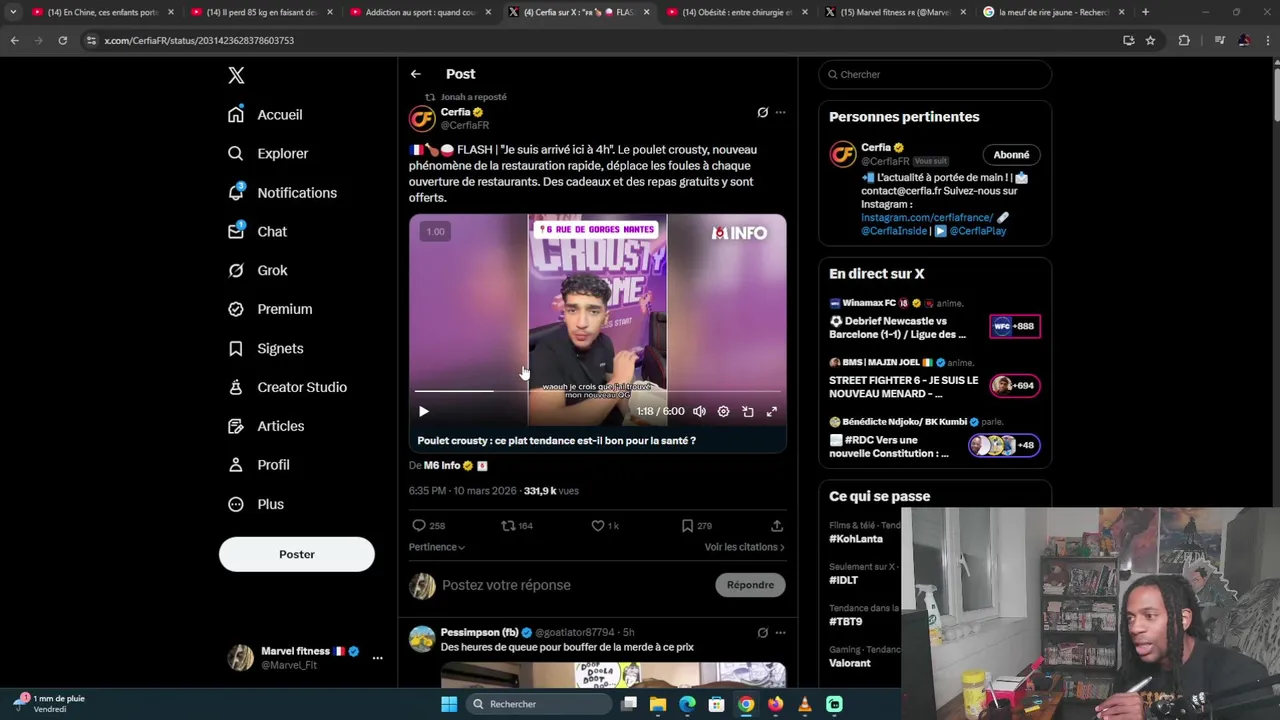
Task: Open Grok from the sidebar
Action: 257,270
